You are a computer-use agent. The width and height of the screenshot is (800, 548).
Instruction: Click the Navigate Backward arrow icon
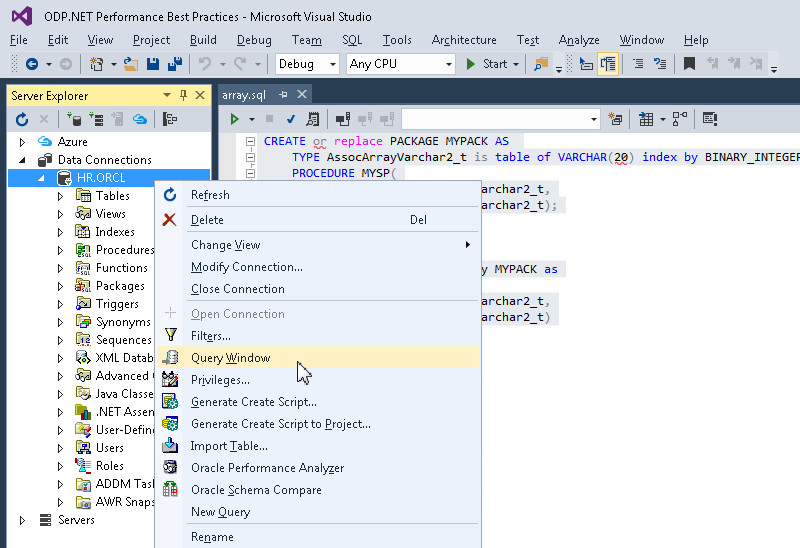point(32,64)
